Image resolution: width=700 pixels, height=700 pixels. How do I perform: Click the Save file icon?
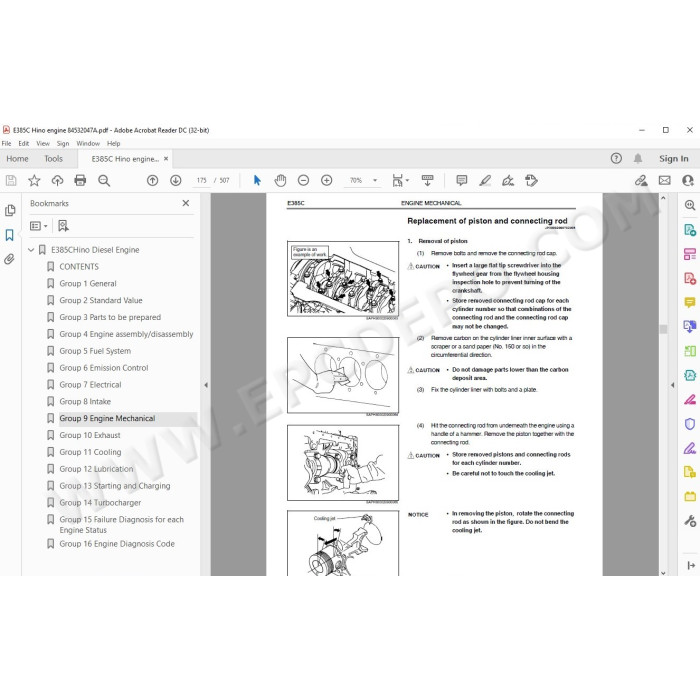tap(11, 180)
